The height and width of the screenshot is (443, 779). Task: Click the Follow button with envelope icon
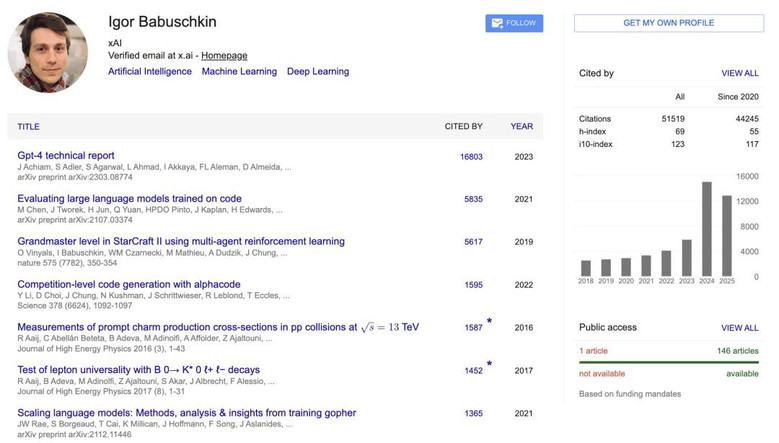514,23
